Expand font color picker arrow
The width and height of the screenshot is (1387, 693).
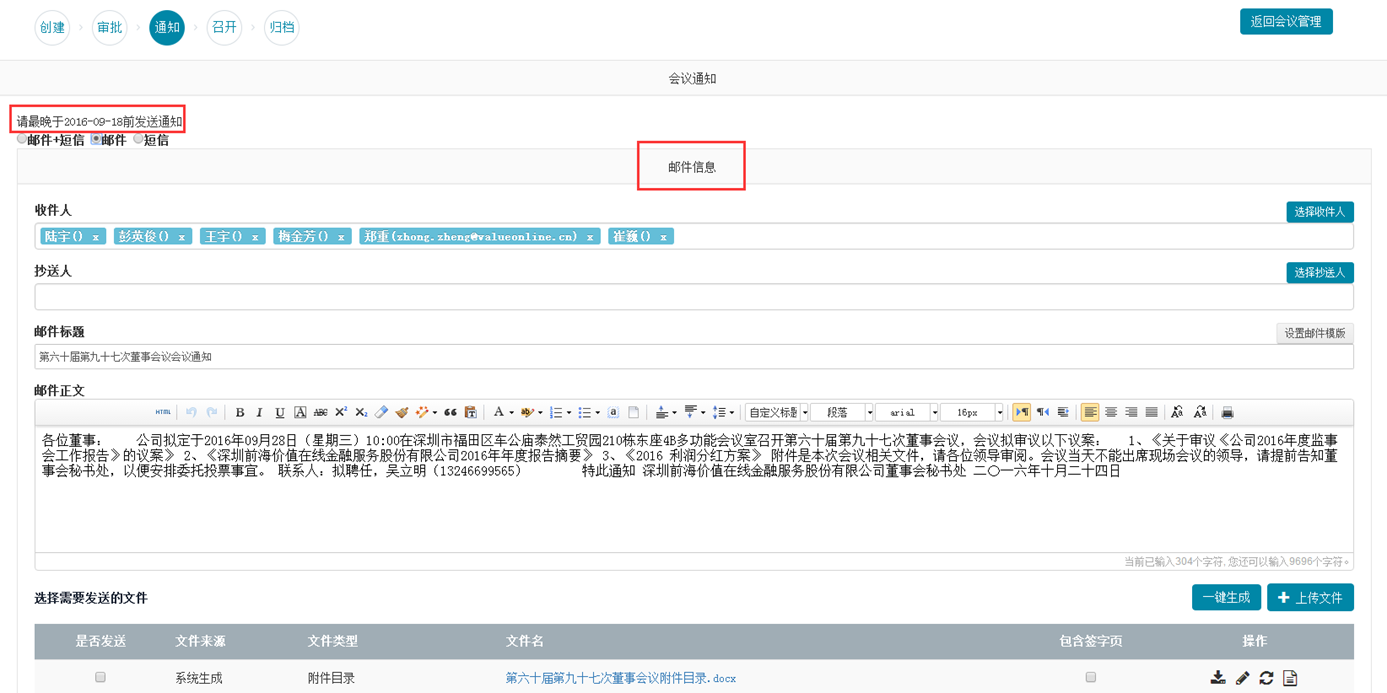(x=511, y=412)
